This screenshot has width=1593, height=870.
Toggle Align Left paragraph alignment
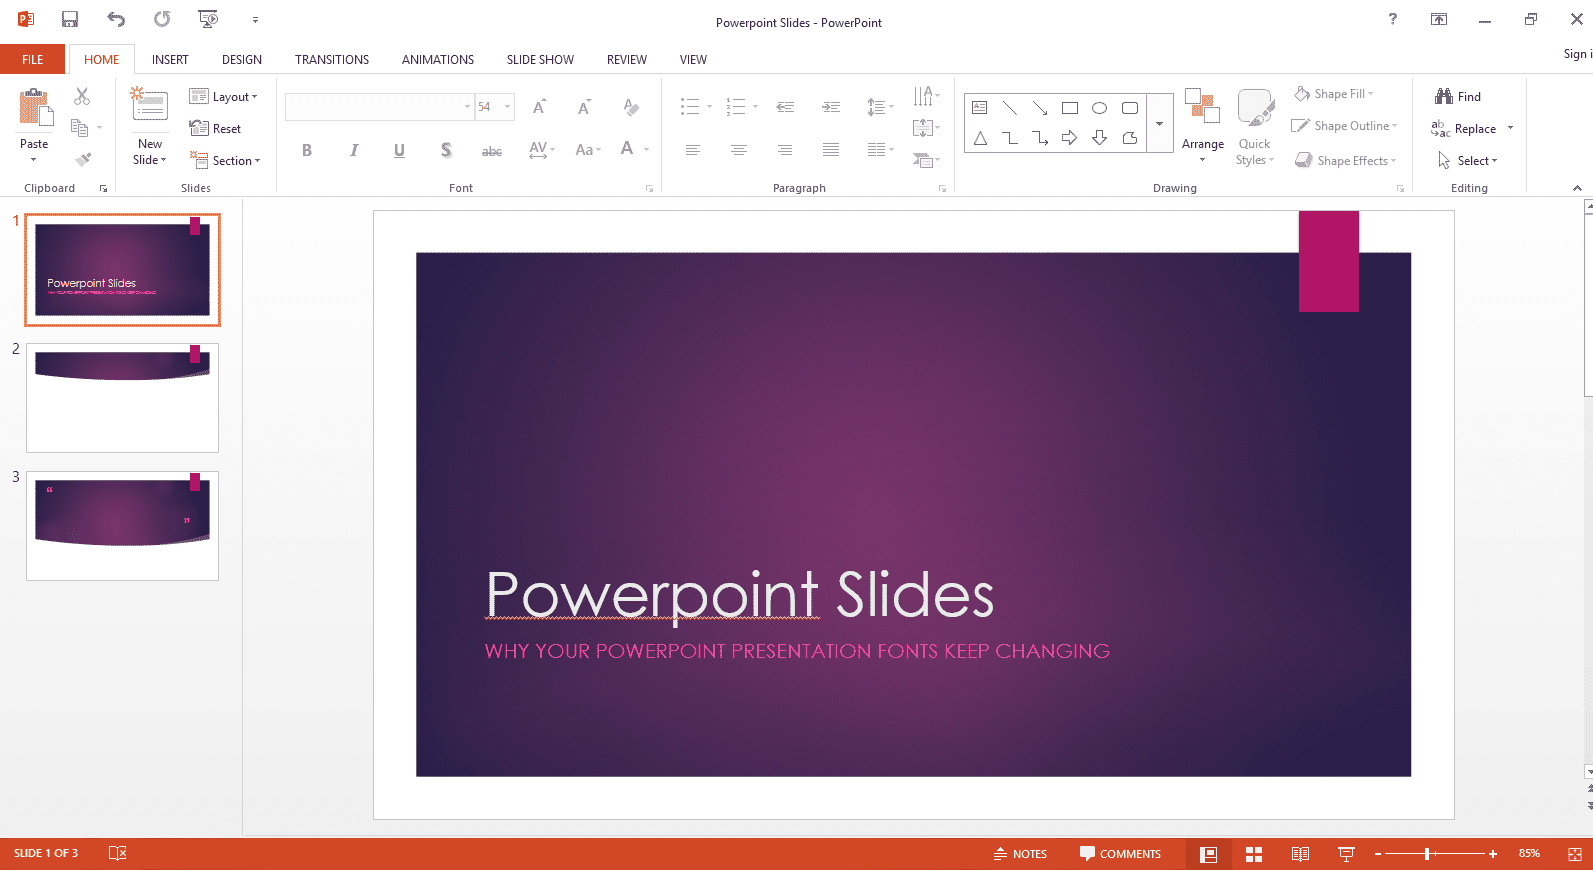692,150
